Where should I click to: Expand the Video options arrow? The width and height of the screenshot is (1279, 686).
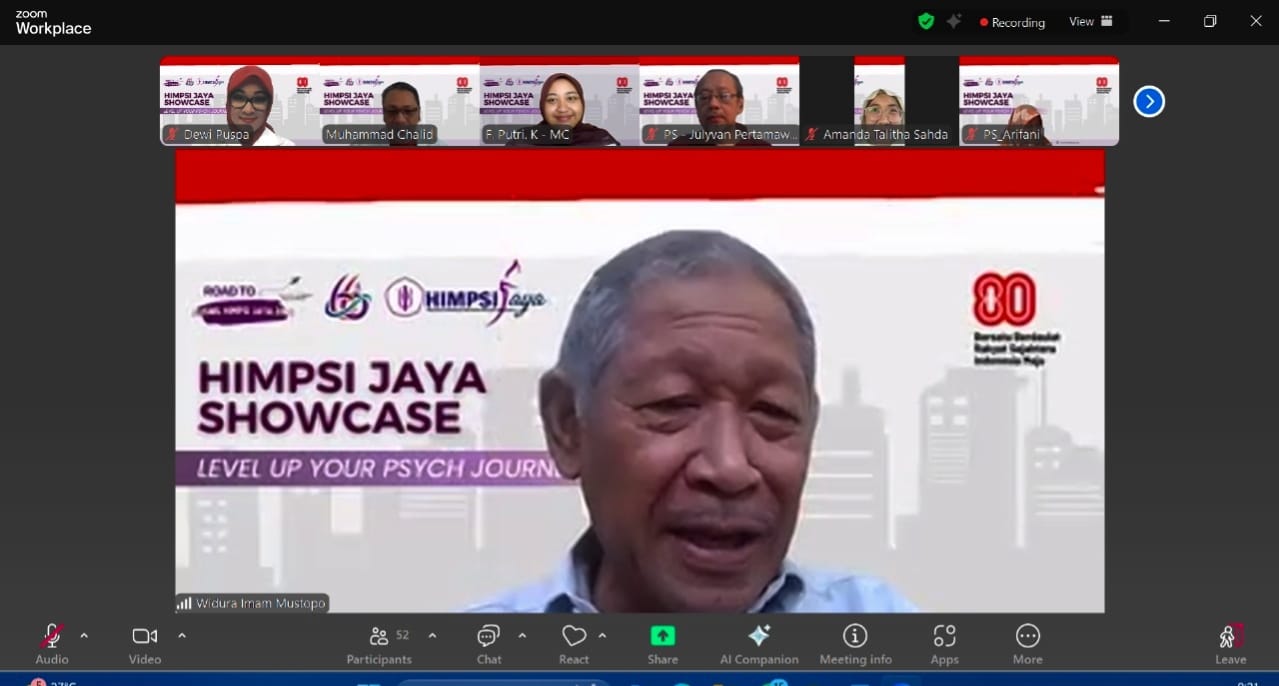(x=182, y=635)
